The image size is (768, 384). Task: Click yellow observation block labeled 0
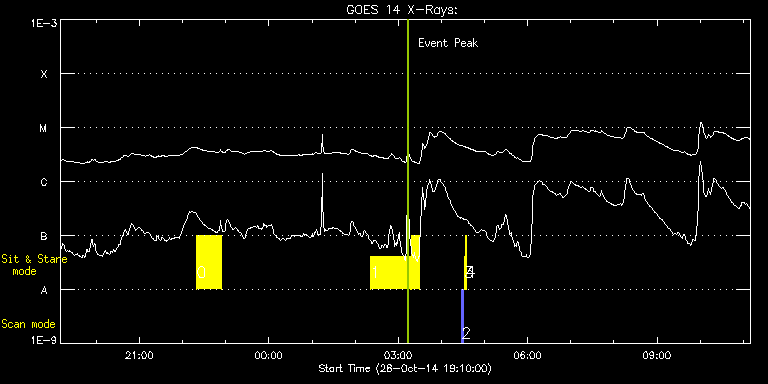point(209,262)
